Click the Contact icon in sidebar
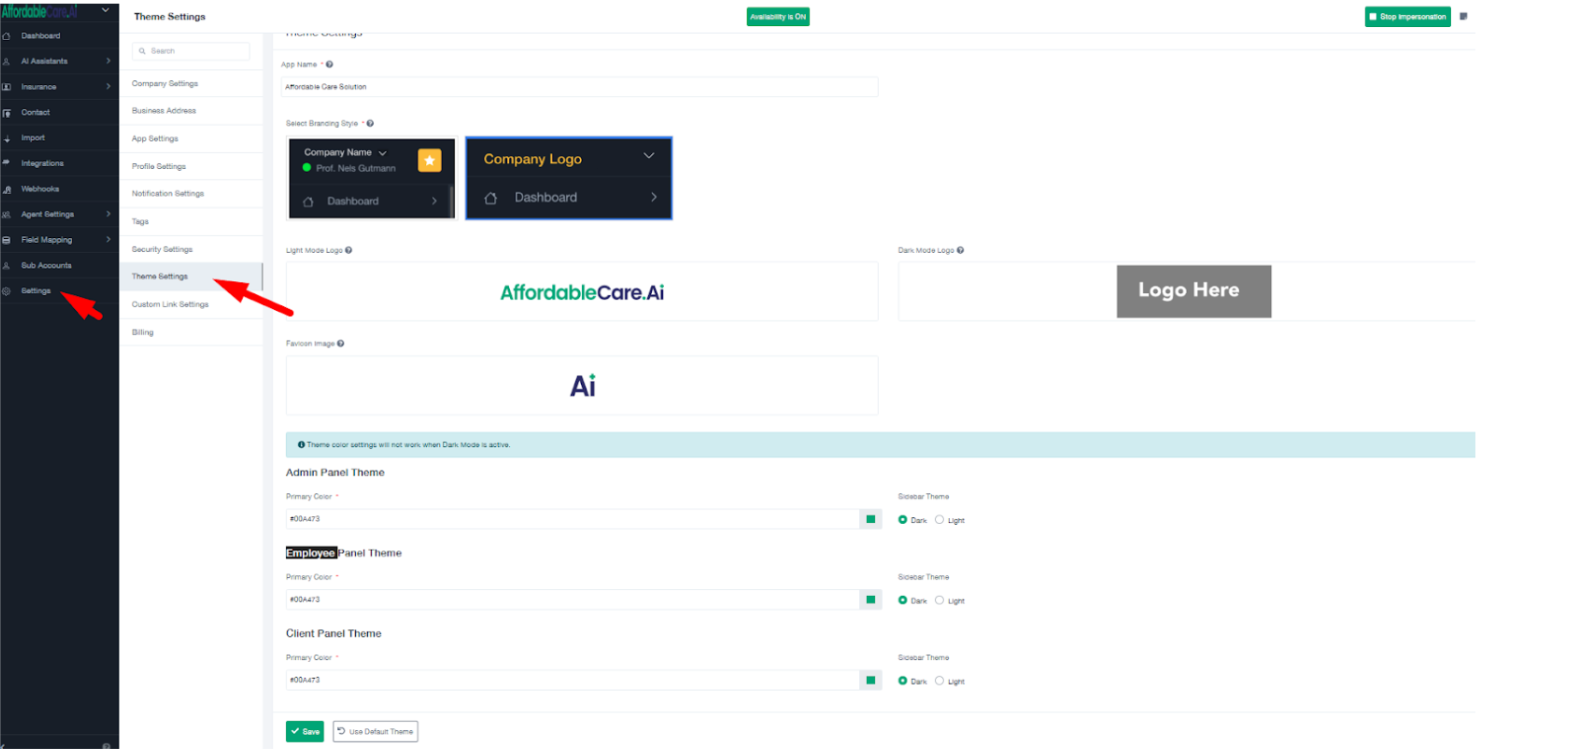Image resolution: width=1577 pixels, height=749 pixels. click(6, 113)
